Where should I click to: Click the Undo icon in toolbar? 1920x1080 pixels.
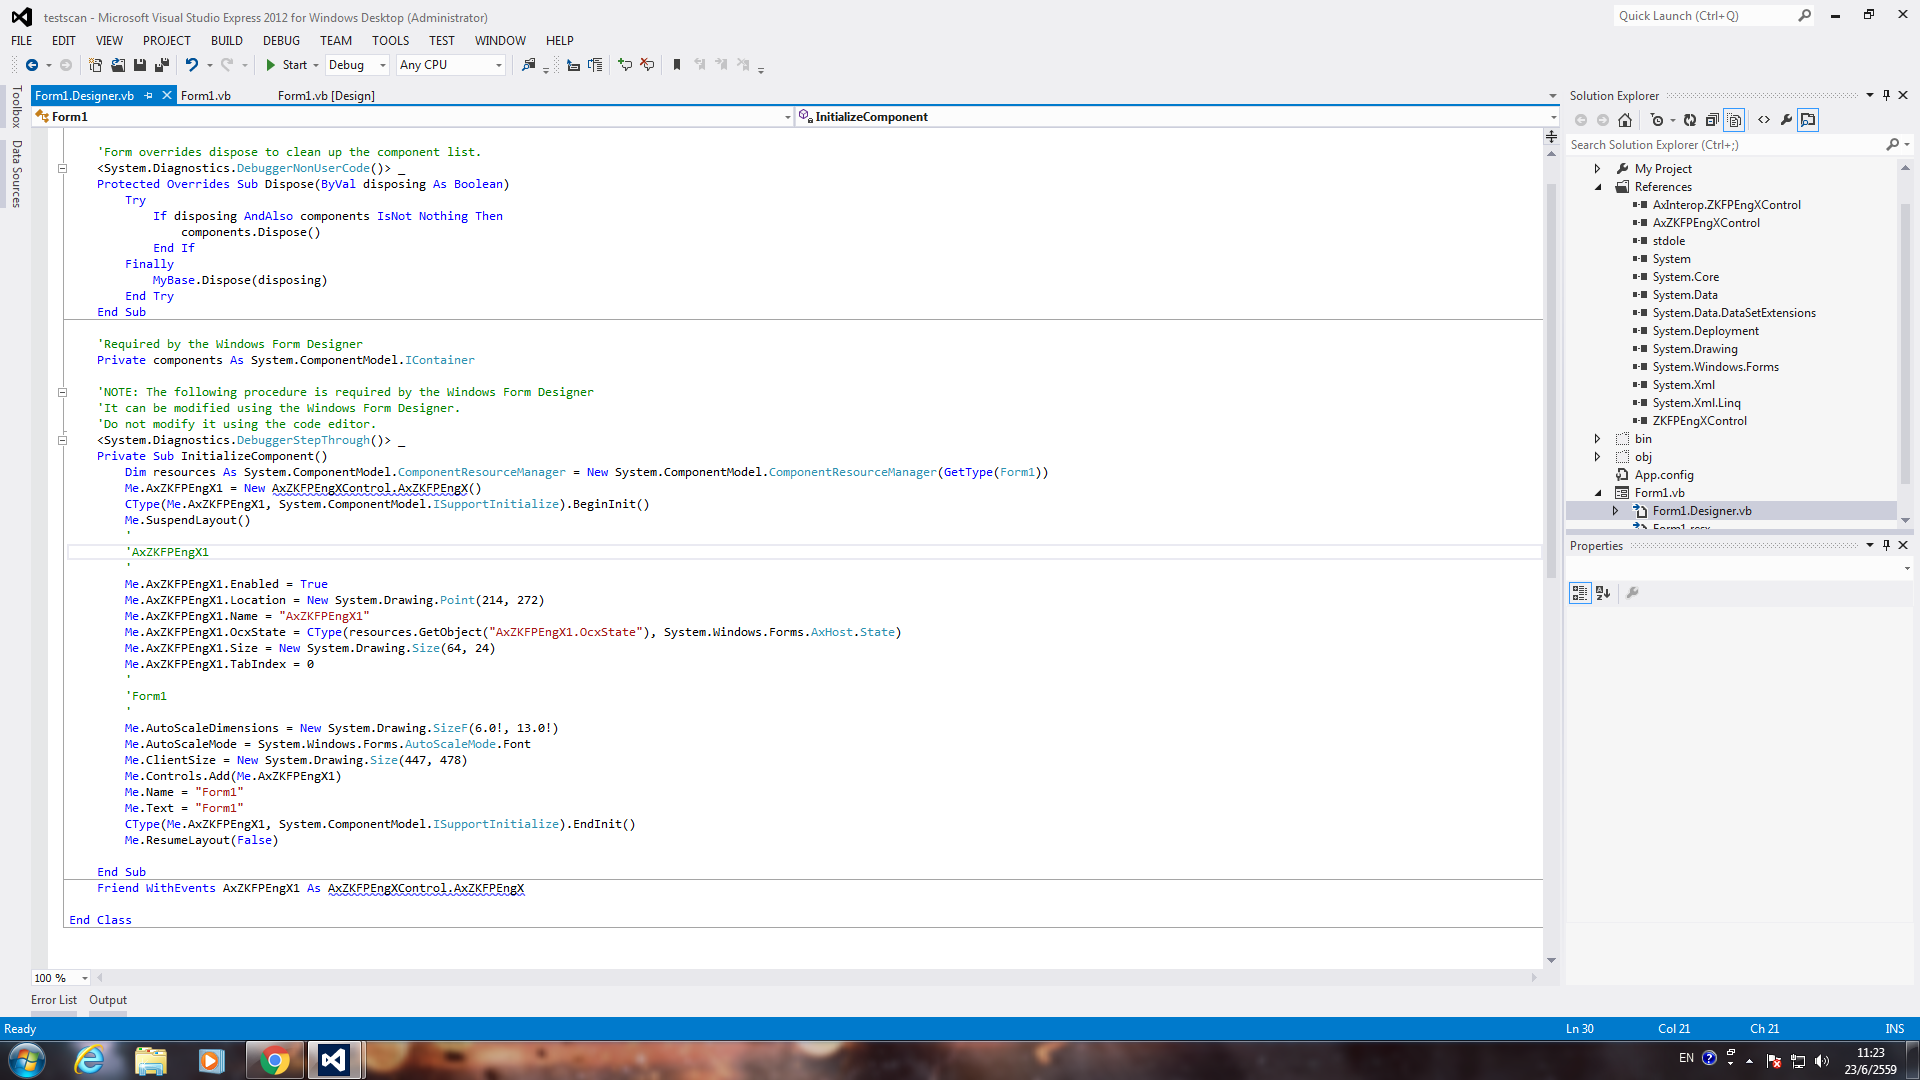tap(191, 65)
